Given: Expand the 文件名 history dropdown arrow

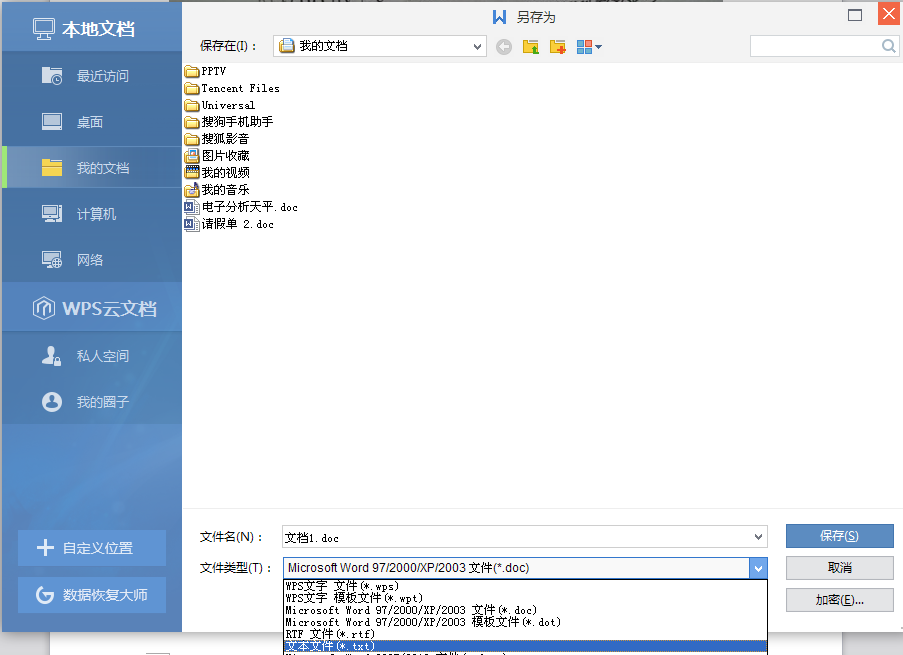Looking at the screenshot, I should click(x=758, y=537).
